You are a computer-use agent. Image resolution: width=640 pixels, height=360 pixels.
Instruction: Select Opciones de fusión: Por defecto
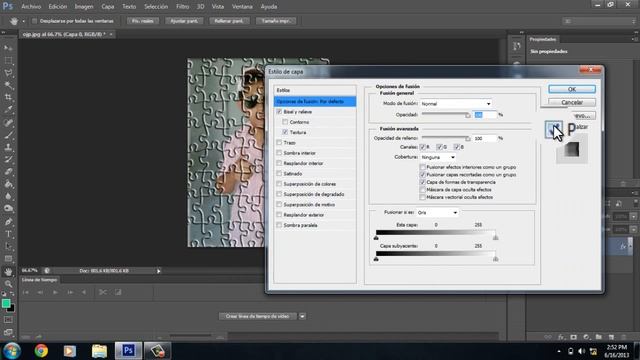[x=315, y=101]
